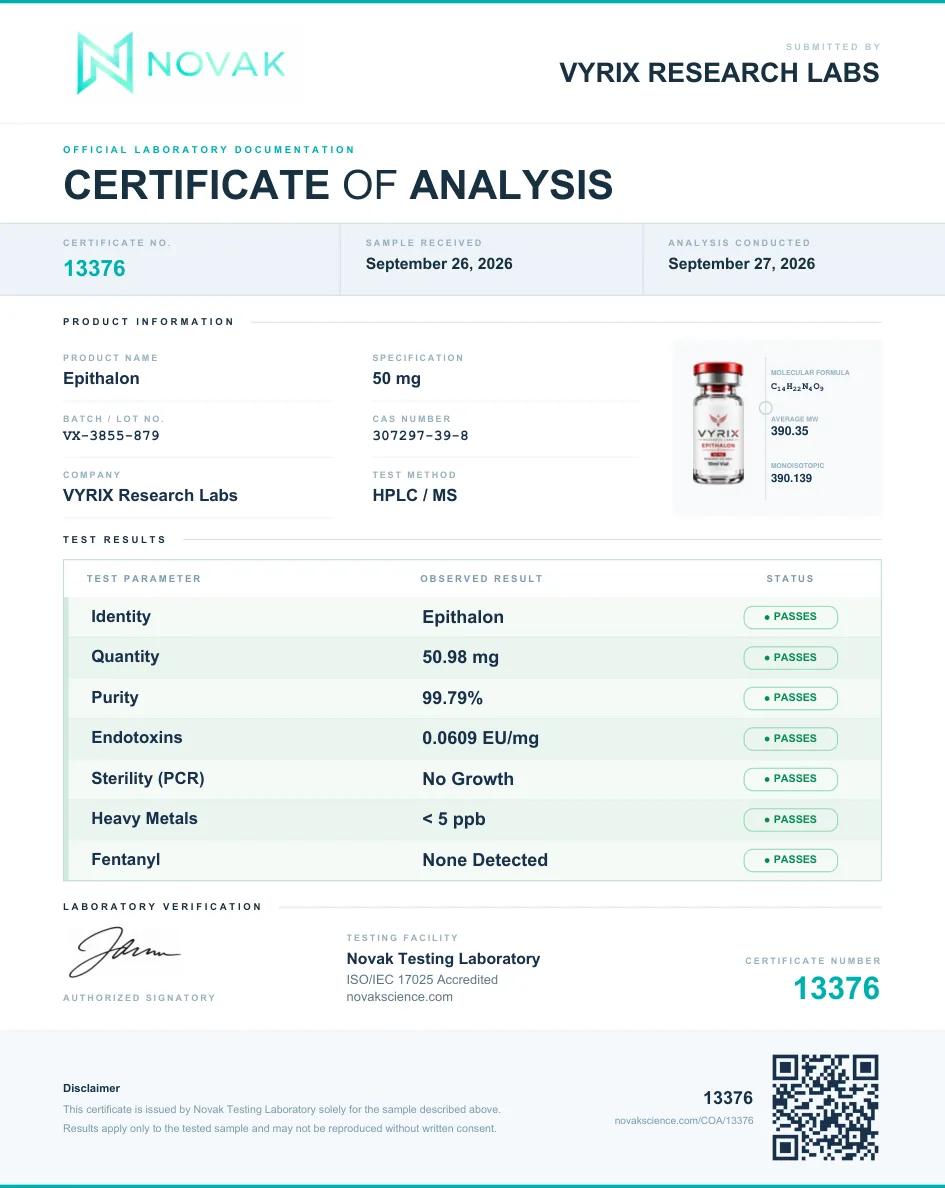Screen dimensions: 945x1188
Task: Click the company value VYRIX Research Labs
Action: [x=150, y=496]
